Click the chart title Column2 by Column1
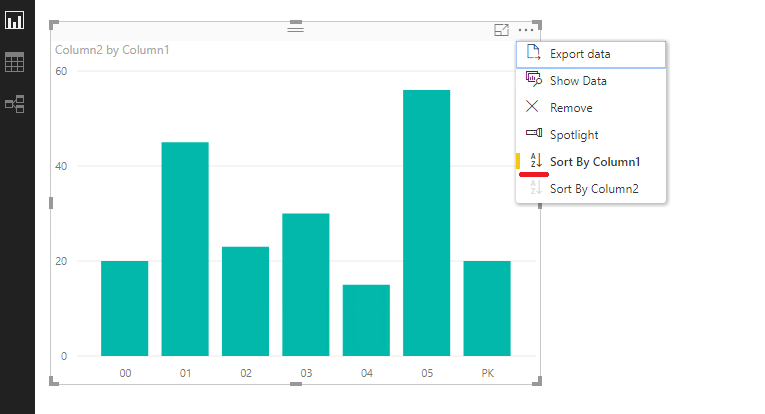The height and width of the screenshot is (414, 765). (112, 50)
